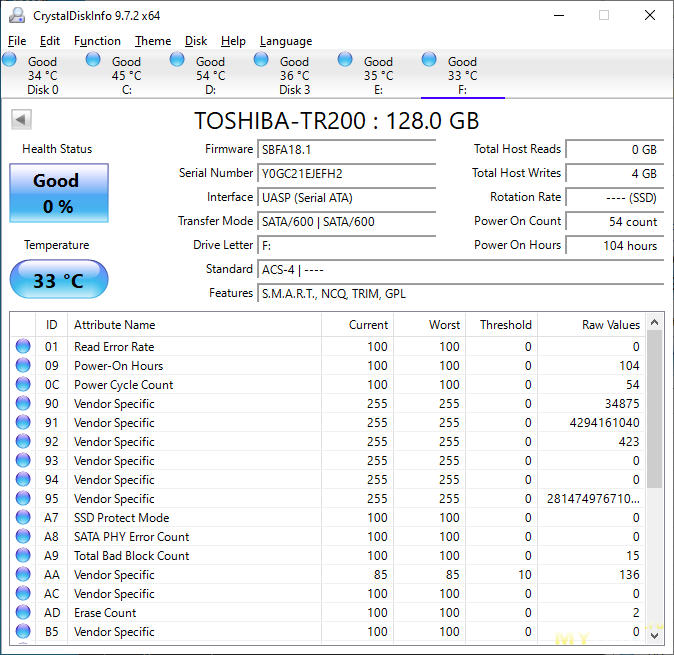Click the previous disk arrow icon
Viewport: 674px width, 655px height.
21,120
